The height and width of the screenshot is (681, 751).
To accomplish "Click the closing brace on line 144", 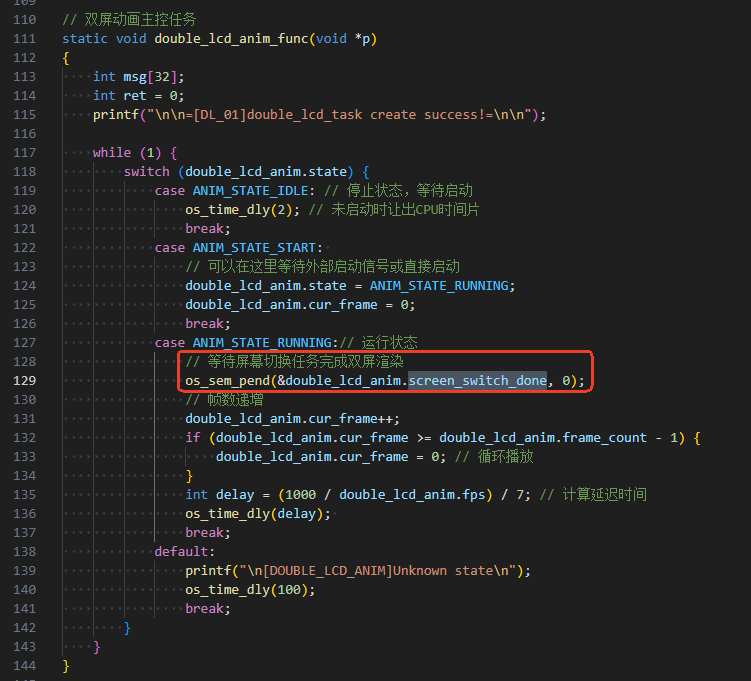I will click(66, 666).
